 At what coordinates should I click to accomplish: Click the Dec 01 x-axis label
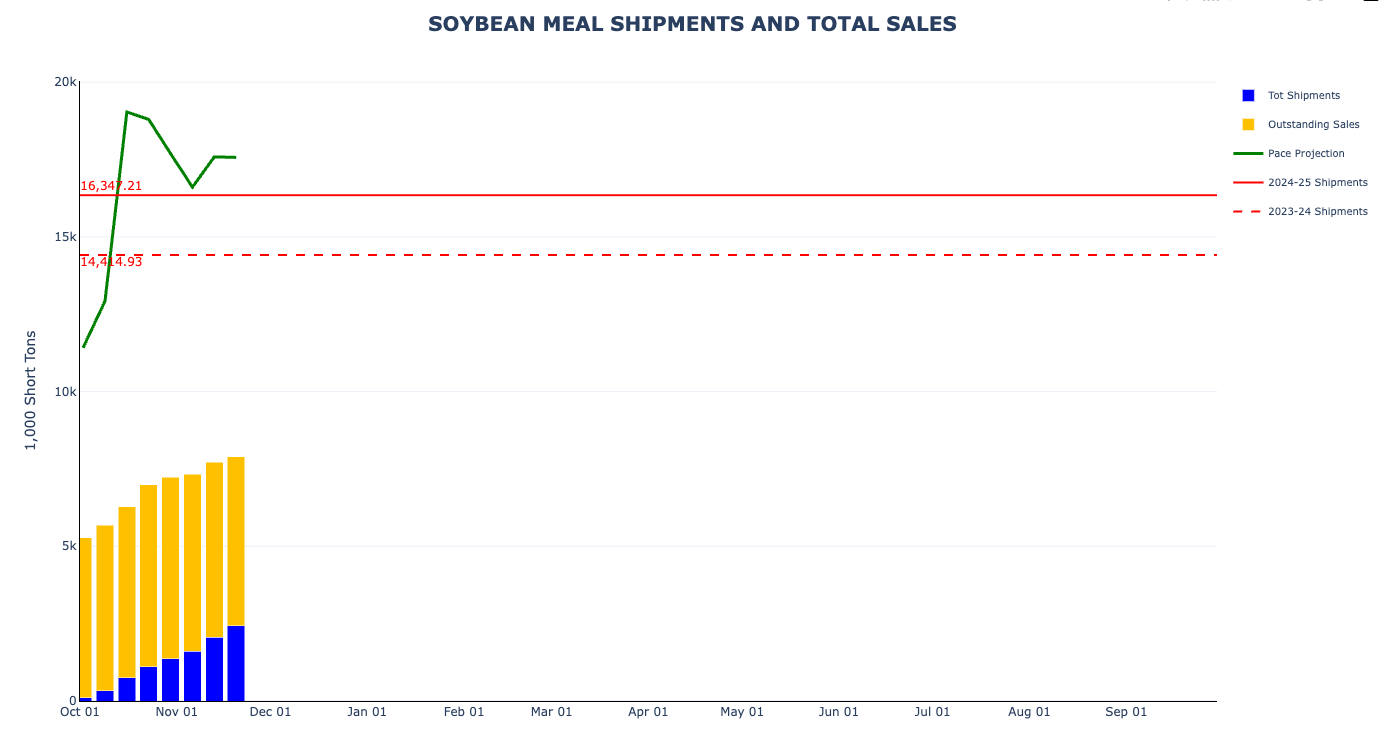point(270,713)
